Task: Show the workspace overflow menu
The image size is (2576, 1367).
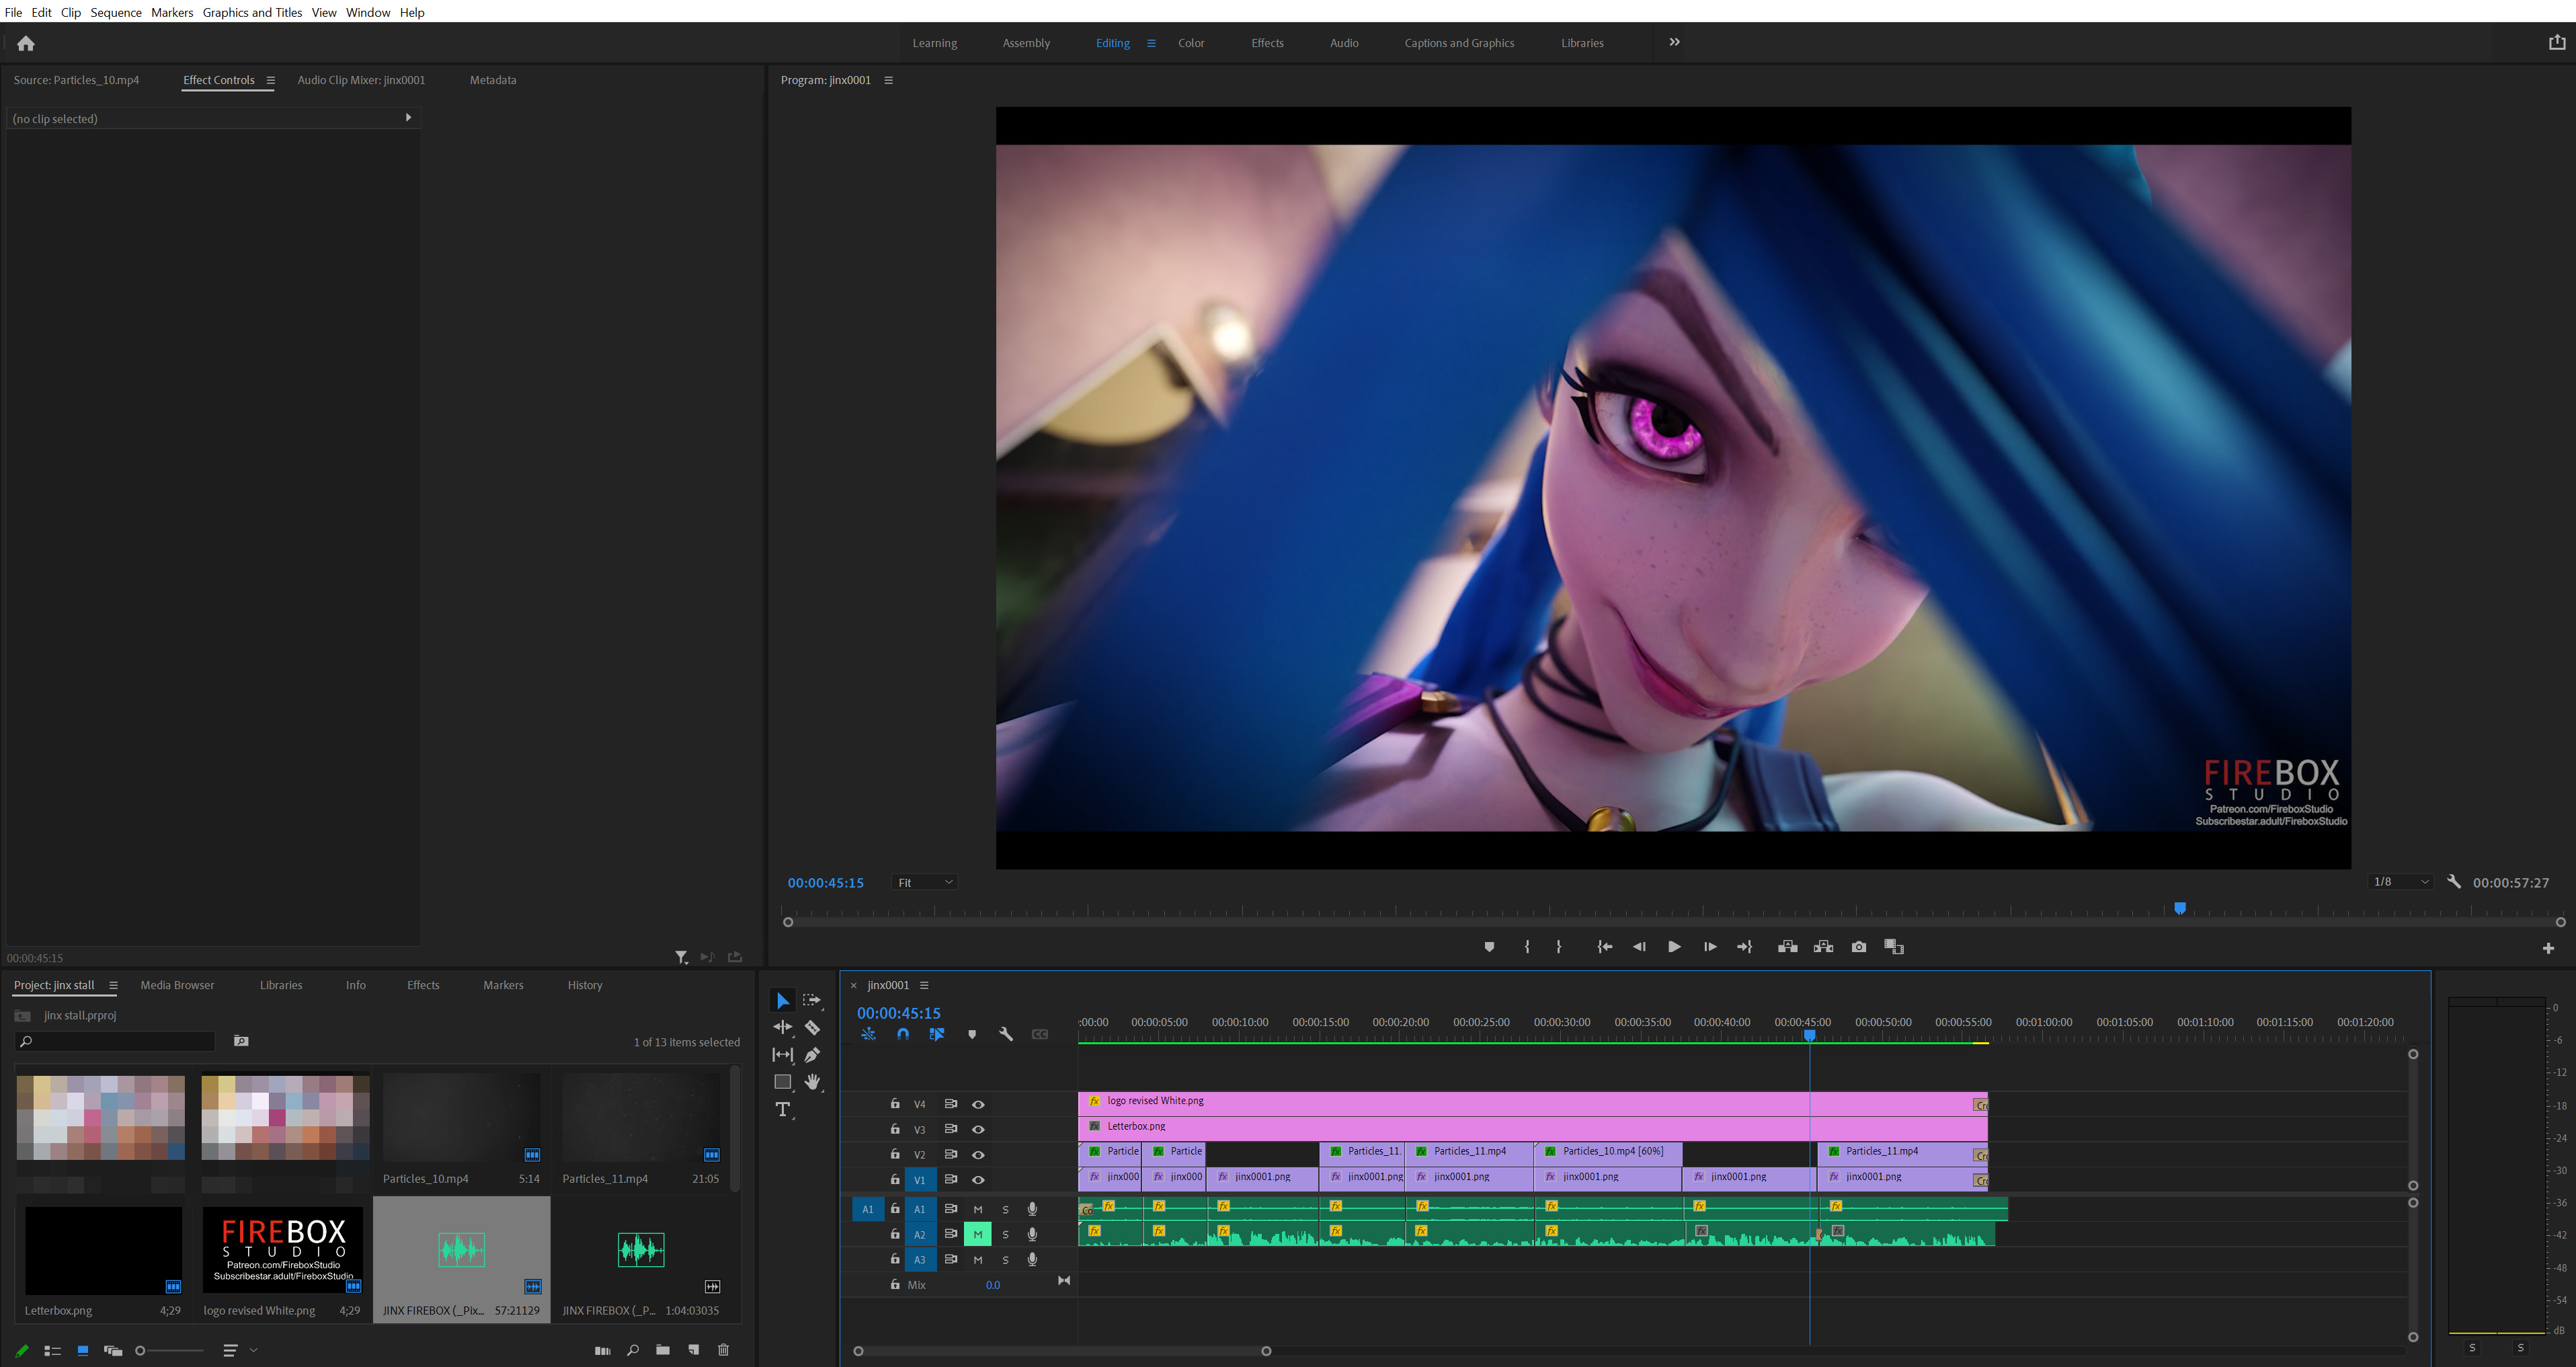Action: (x=1674, y=42)
